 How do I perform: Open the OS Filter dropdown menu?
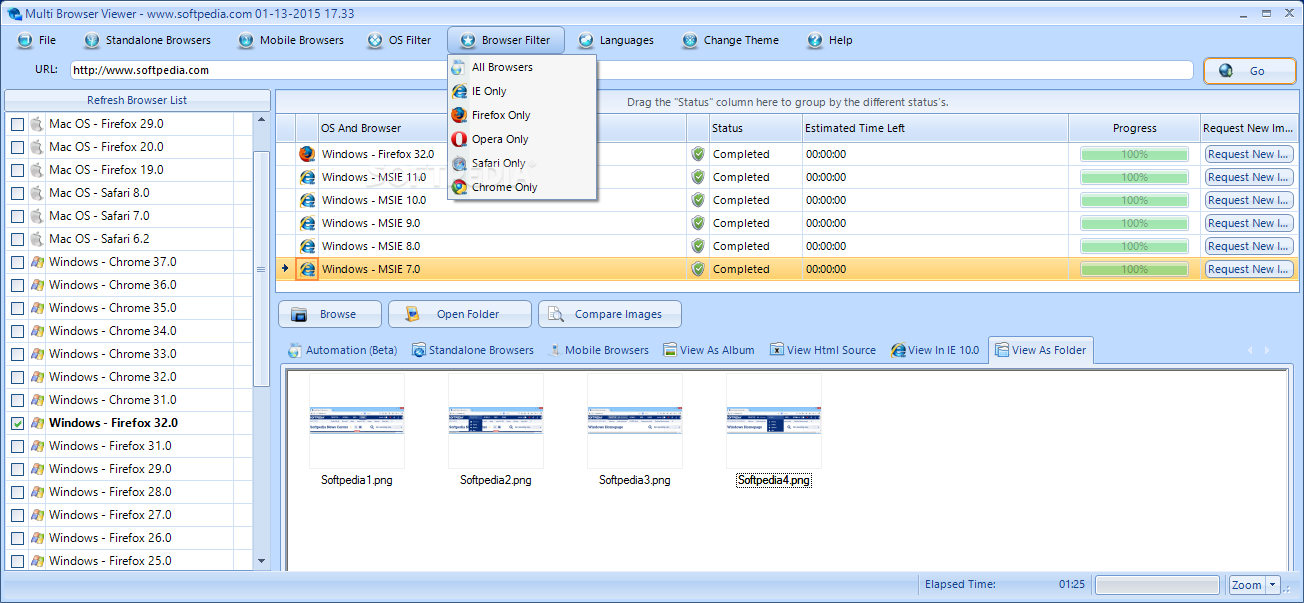click(400, 40)
